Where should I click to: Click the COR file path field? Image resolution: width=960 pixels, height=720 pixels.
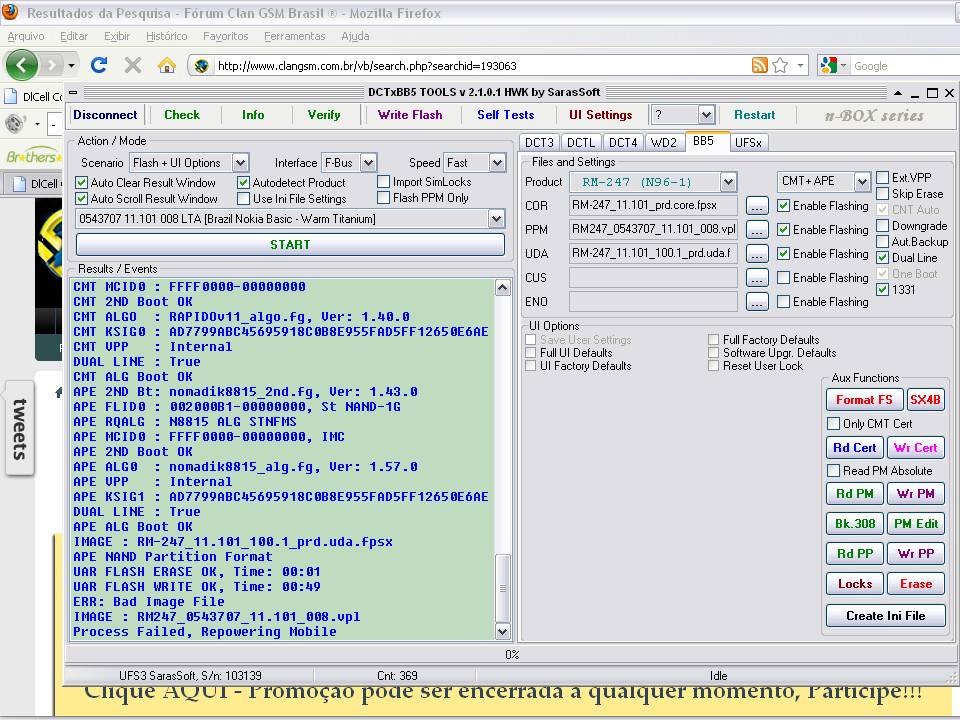(x=653, y=206)
